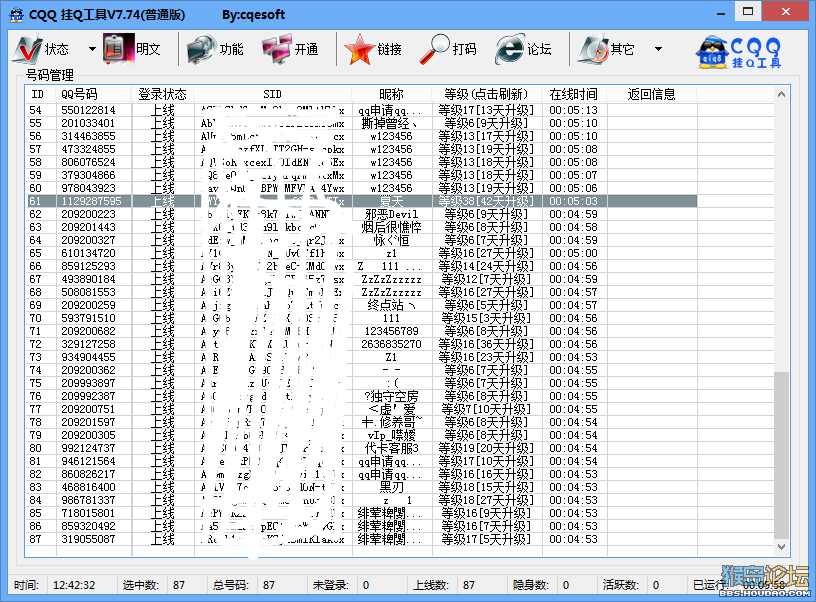
Task: Select QQ number 610134720
Action: pyautogui.click(x=88, y=253)
